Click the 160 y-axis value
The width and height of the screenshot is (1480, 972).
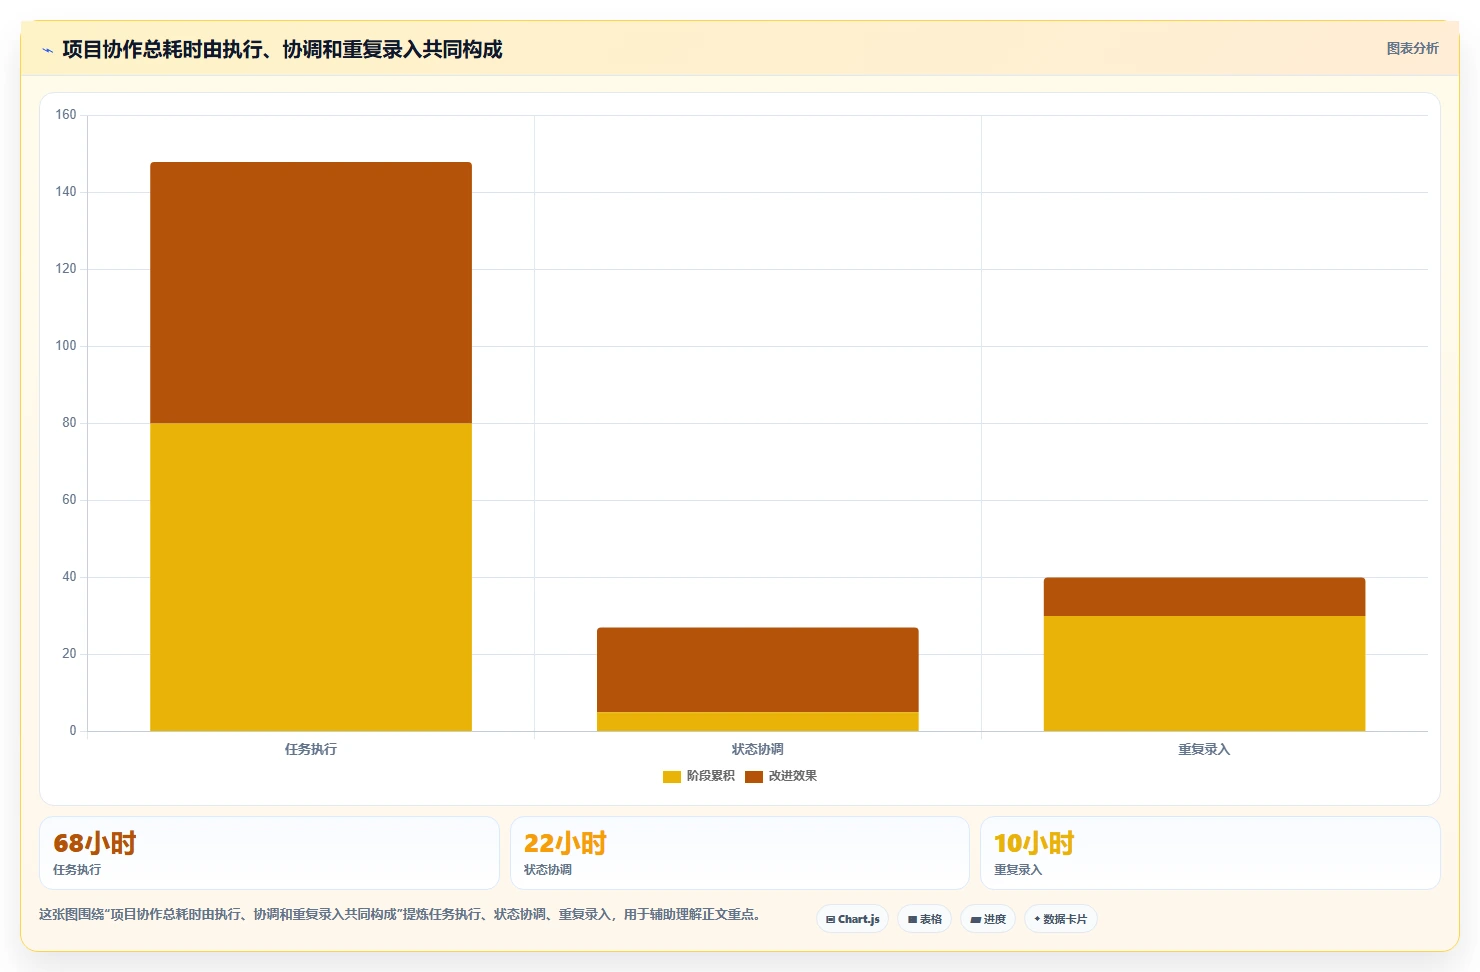(66, 115)
